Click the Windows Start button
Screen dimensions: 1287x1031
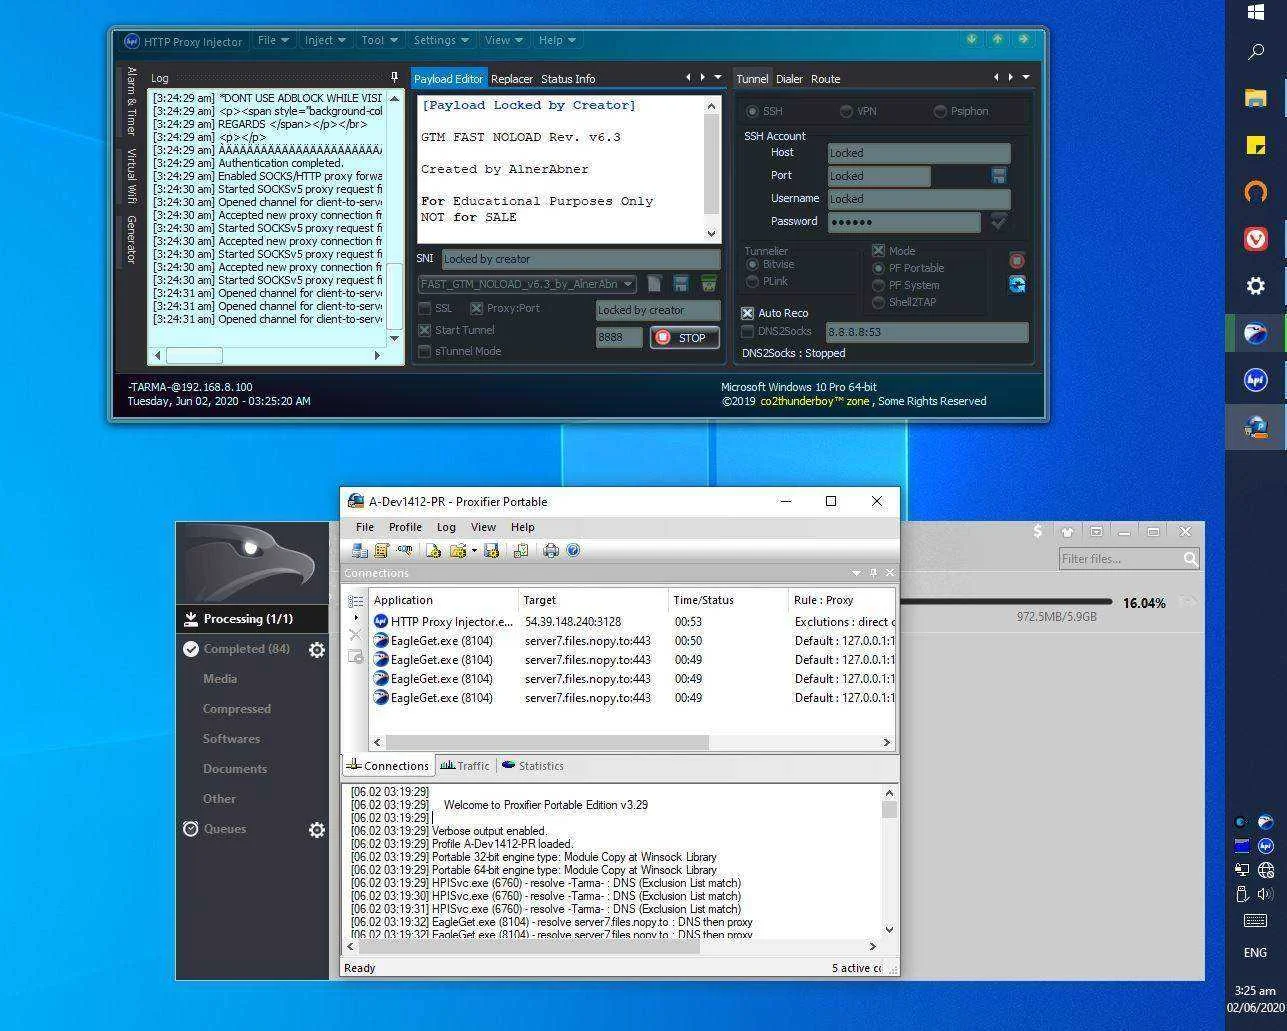(x=1256, y=12)
